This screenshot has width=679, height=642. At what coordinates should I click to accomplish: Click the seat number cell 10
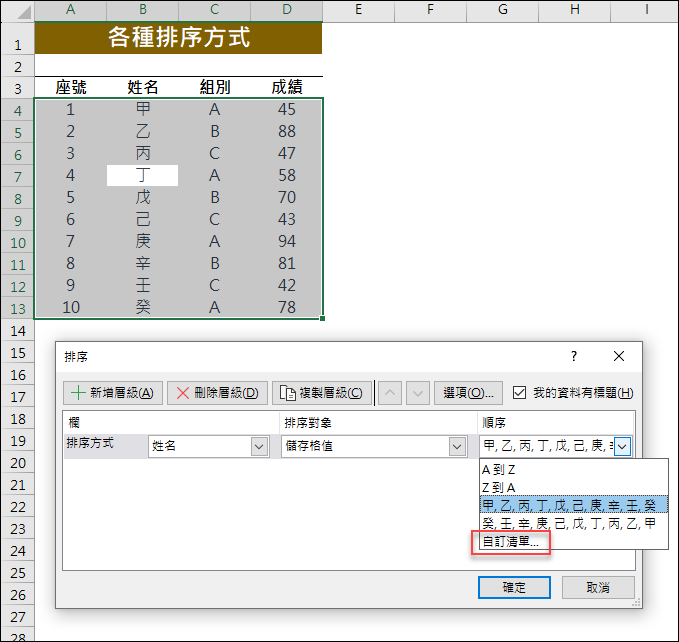71,307
